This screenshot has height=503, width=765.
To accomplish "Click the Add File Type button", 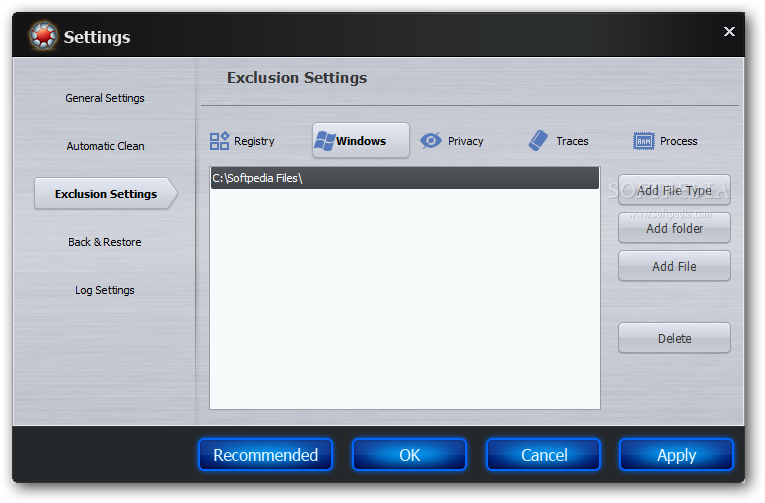I will pos(674,190).
